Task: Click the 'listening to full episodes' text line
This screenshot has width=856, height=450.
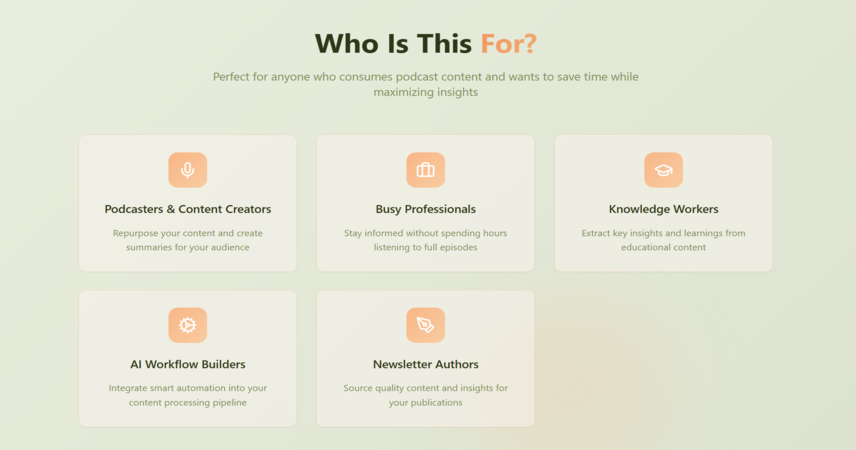Action: [x=426, y=247]
